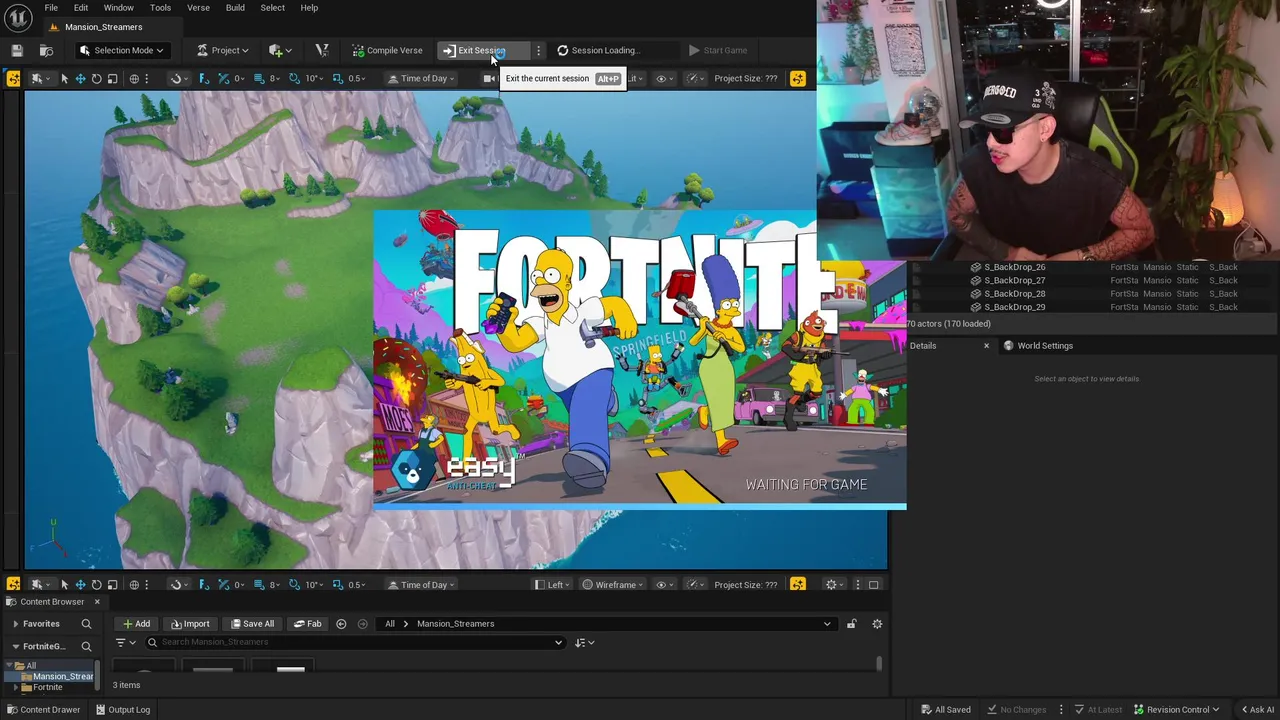1280x720 pixels.
Task: Click the Compile Verse button
Action: coord(386,50)
